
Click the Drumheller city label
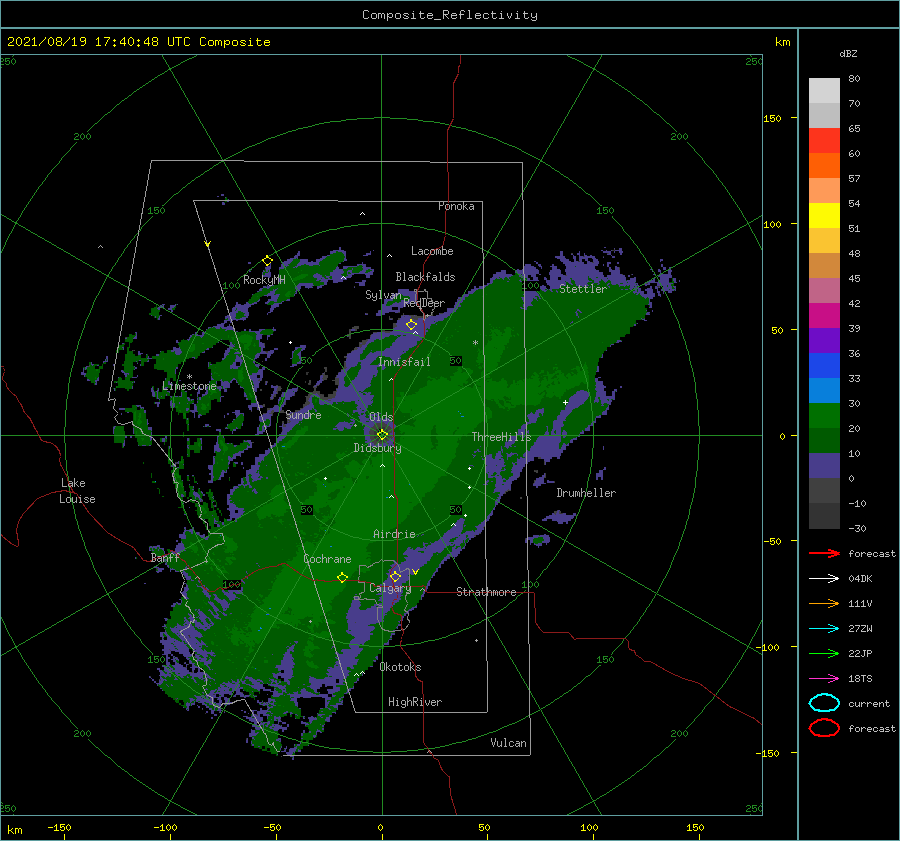[x=586, y=493]
